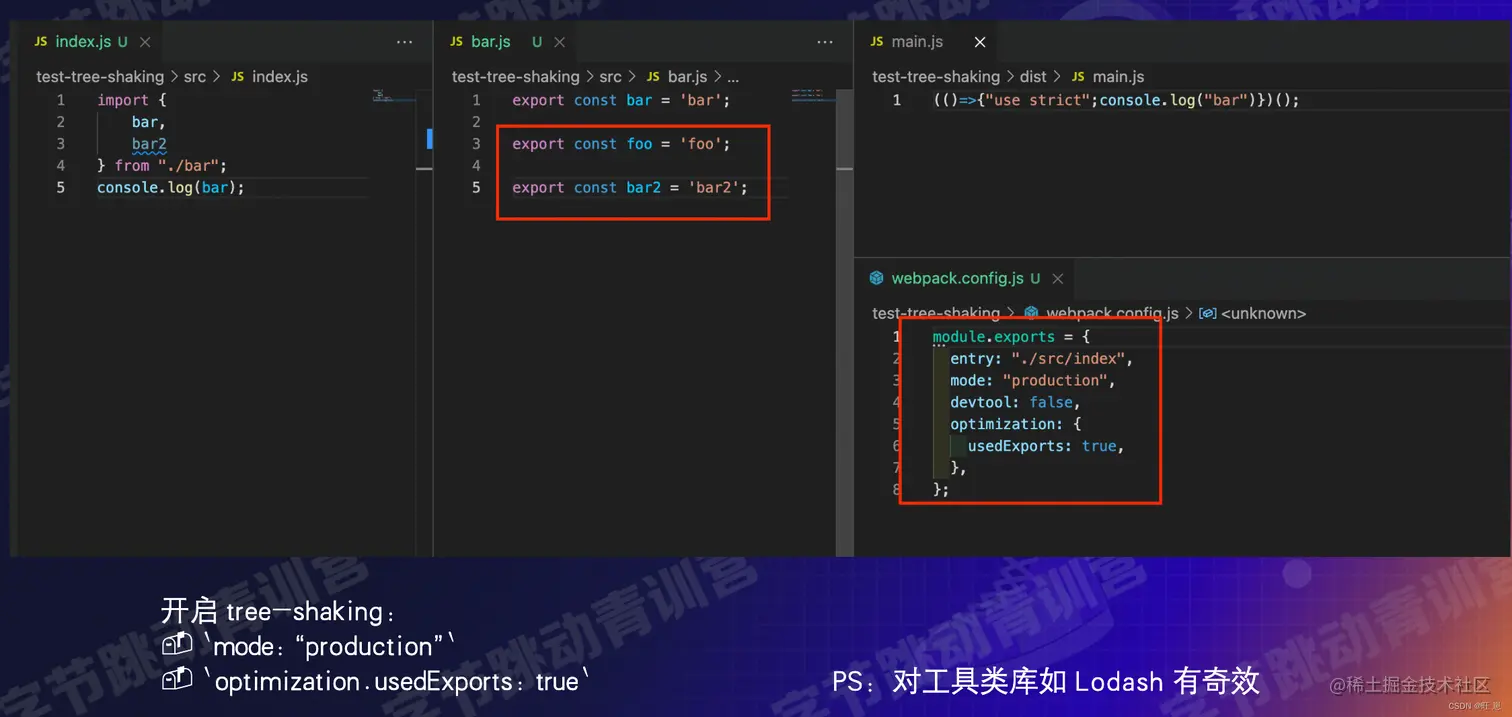Click the index.js minimap preview

(393, 96)
